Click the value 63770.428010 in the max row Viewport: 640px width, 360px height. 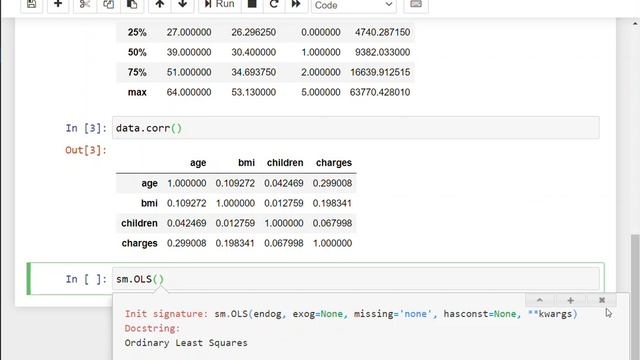(x=380, y=92)
